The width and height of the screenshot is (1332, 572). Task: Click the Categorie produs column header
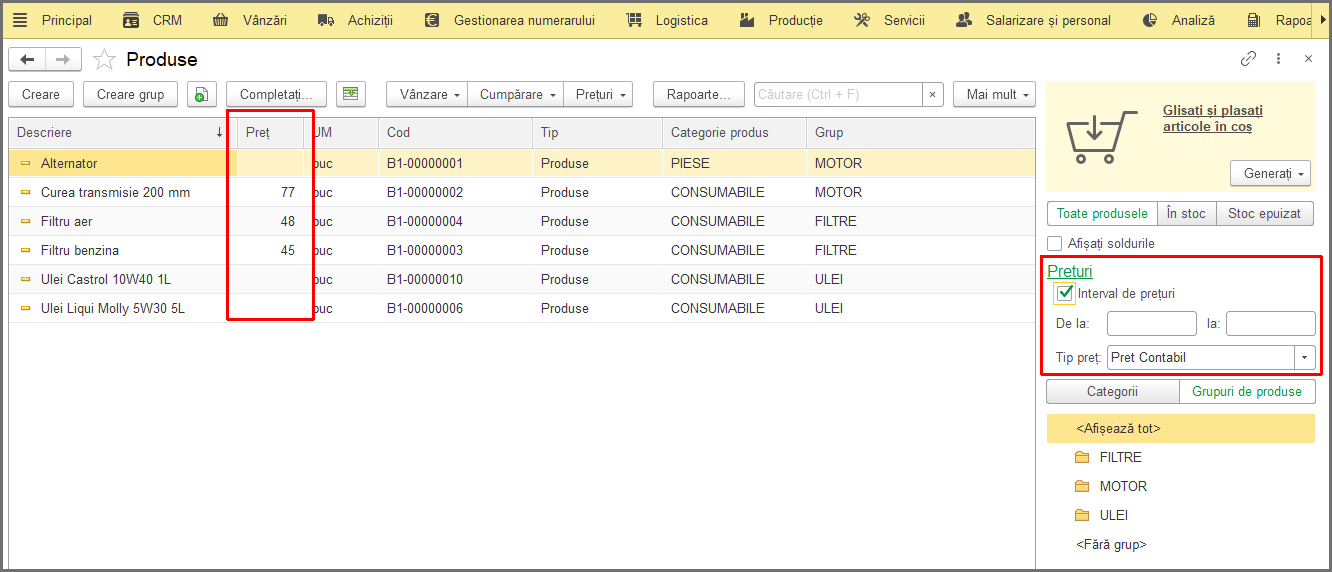(734, 132)
